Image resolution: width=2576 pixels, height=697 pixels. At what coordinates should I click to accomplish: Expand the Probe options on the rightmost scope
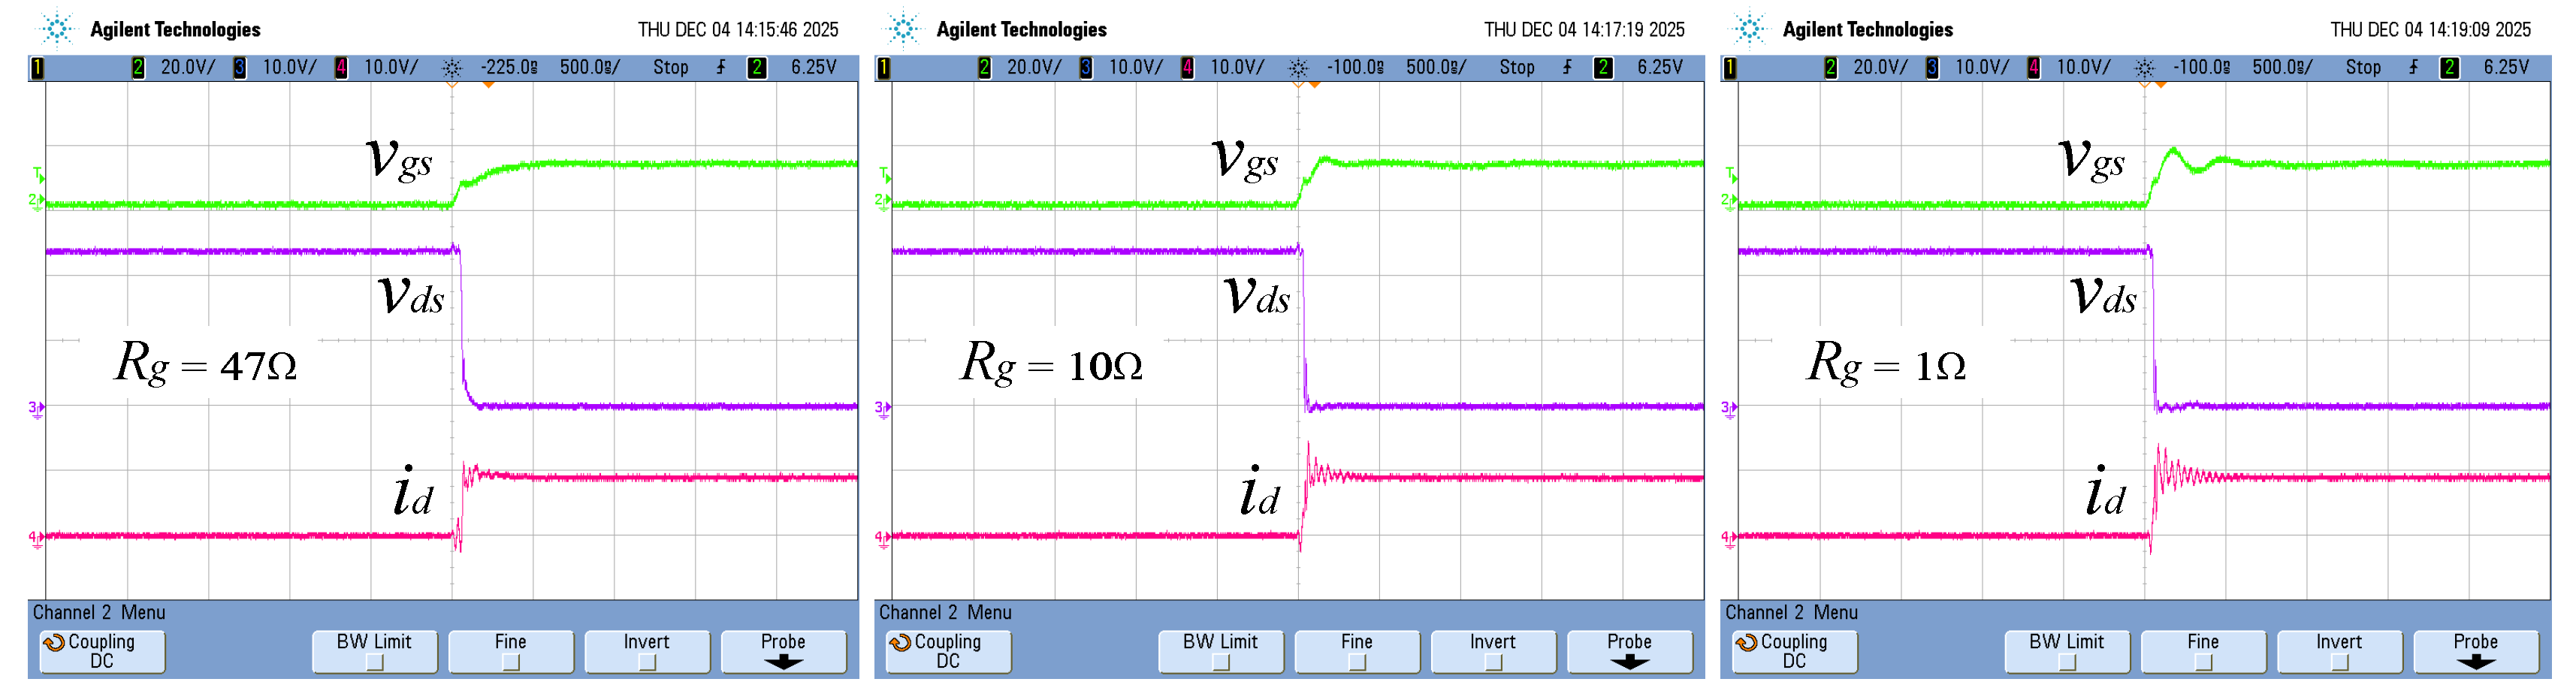[x=2475, y=651]
